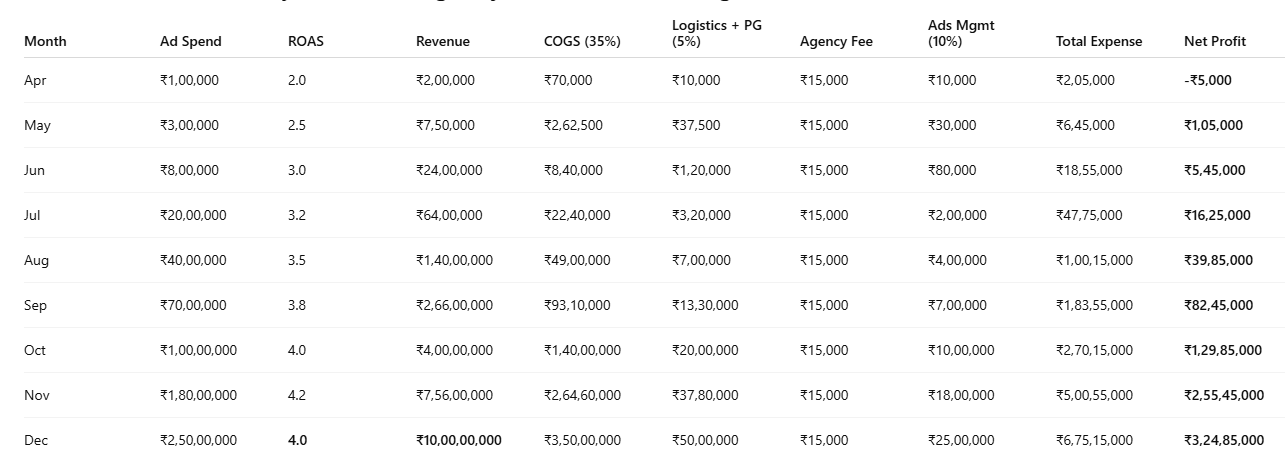This screenshot has height=472, width=1285.
Task: Click the Revenue column header
Action: pos(442,41)
